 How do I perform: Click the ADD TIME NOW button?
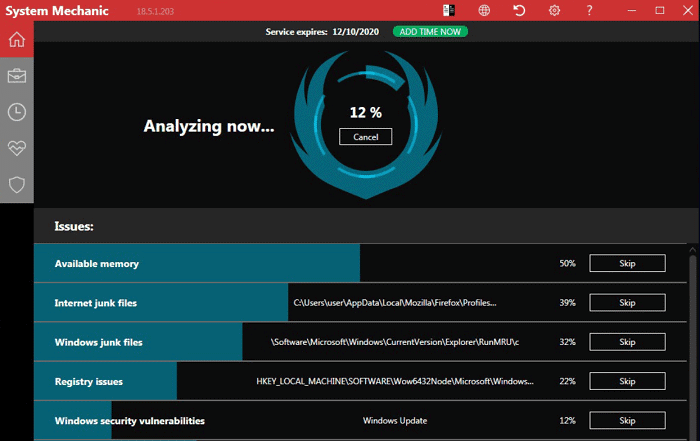[x=430, y=32]
